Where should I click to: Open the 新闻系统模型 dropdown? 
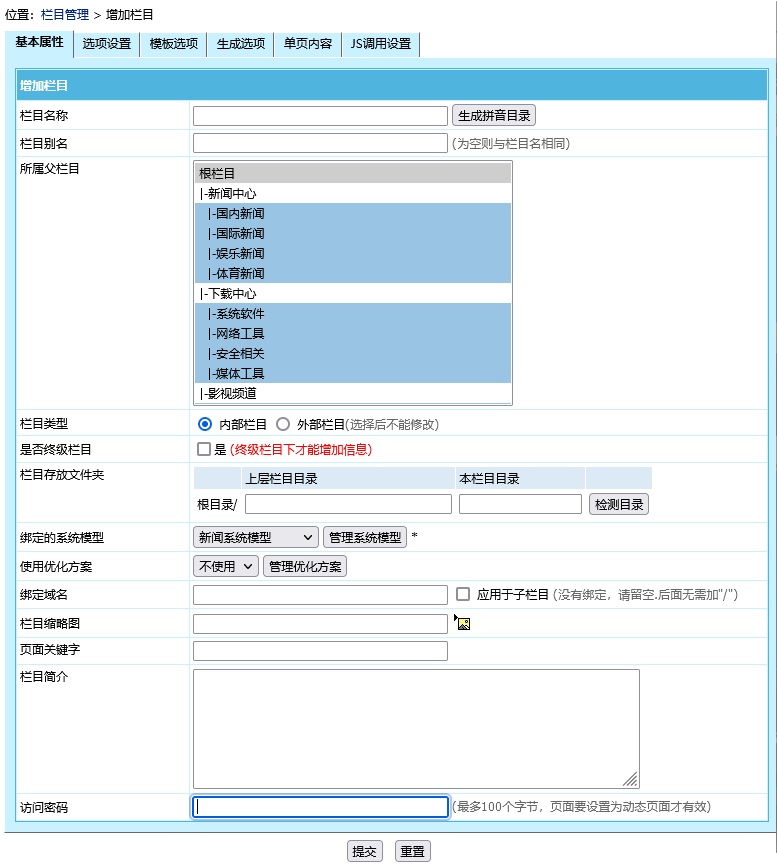click(256, 537)
